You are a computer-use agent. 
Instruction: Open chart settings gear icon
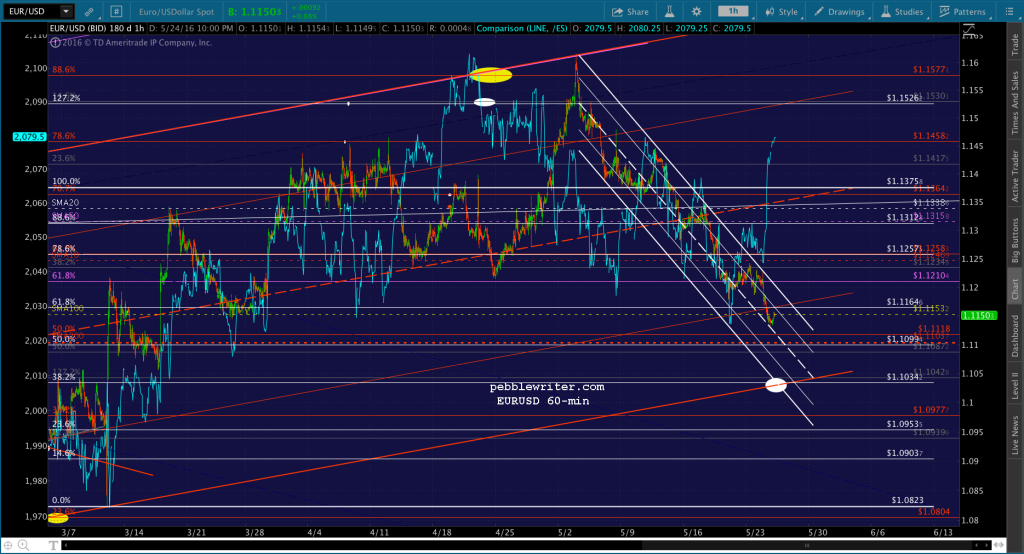click(x=697, y=11)
